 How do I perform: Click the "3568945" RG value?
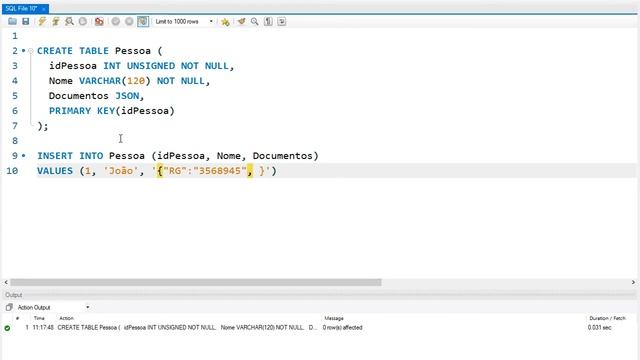[x=220, y=171]
